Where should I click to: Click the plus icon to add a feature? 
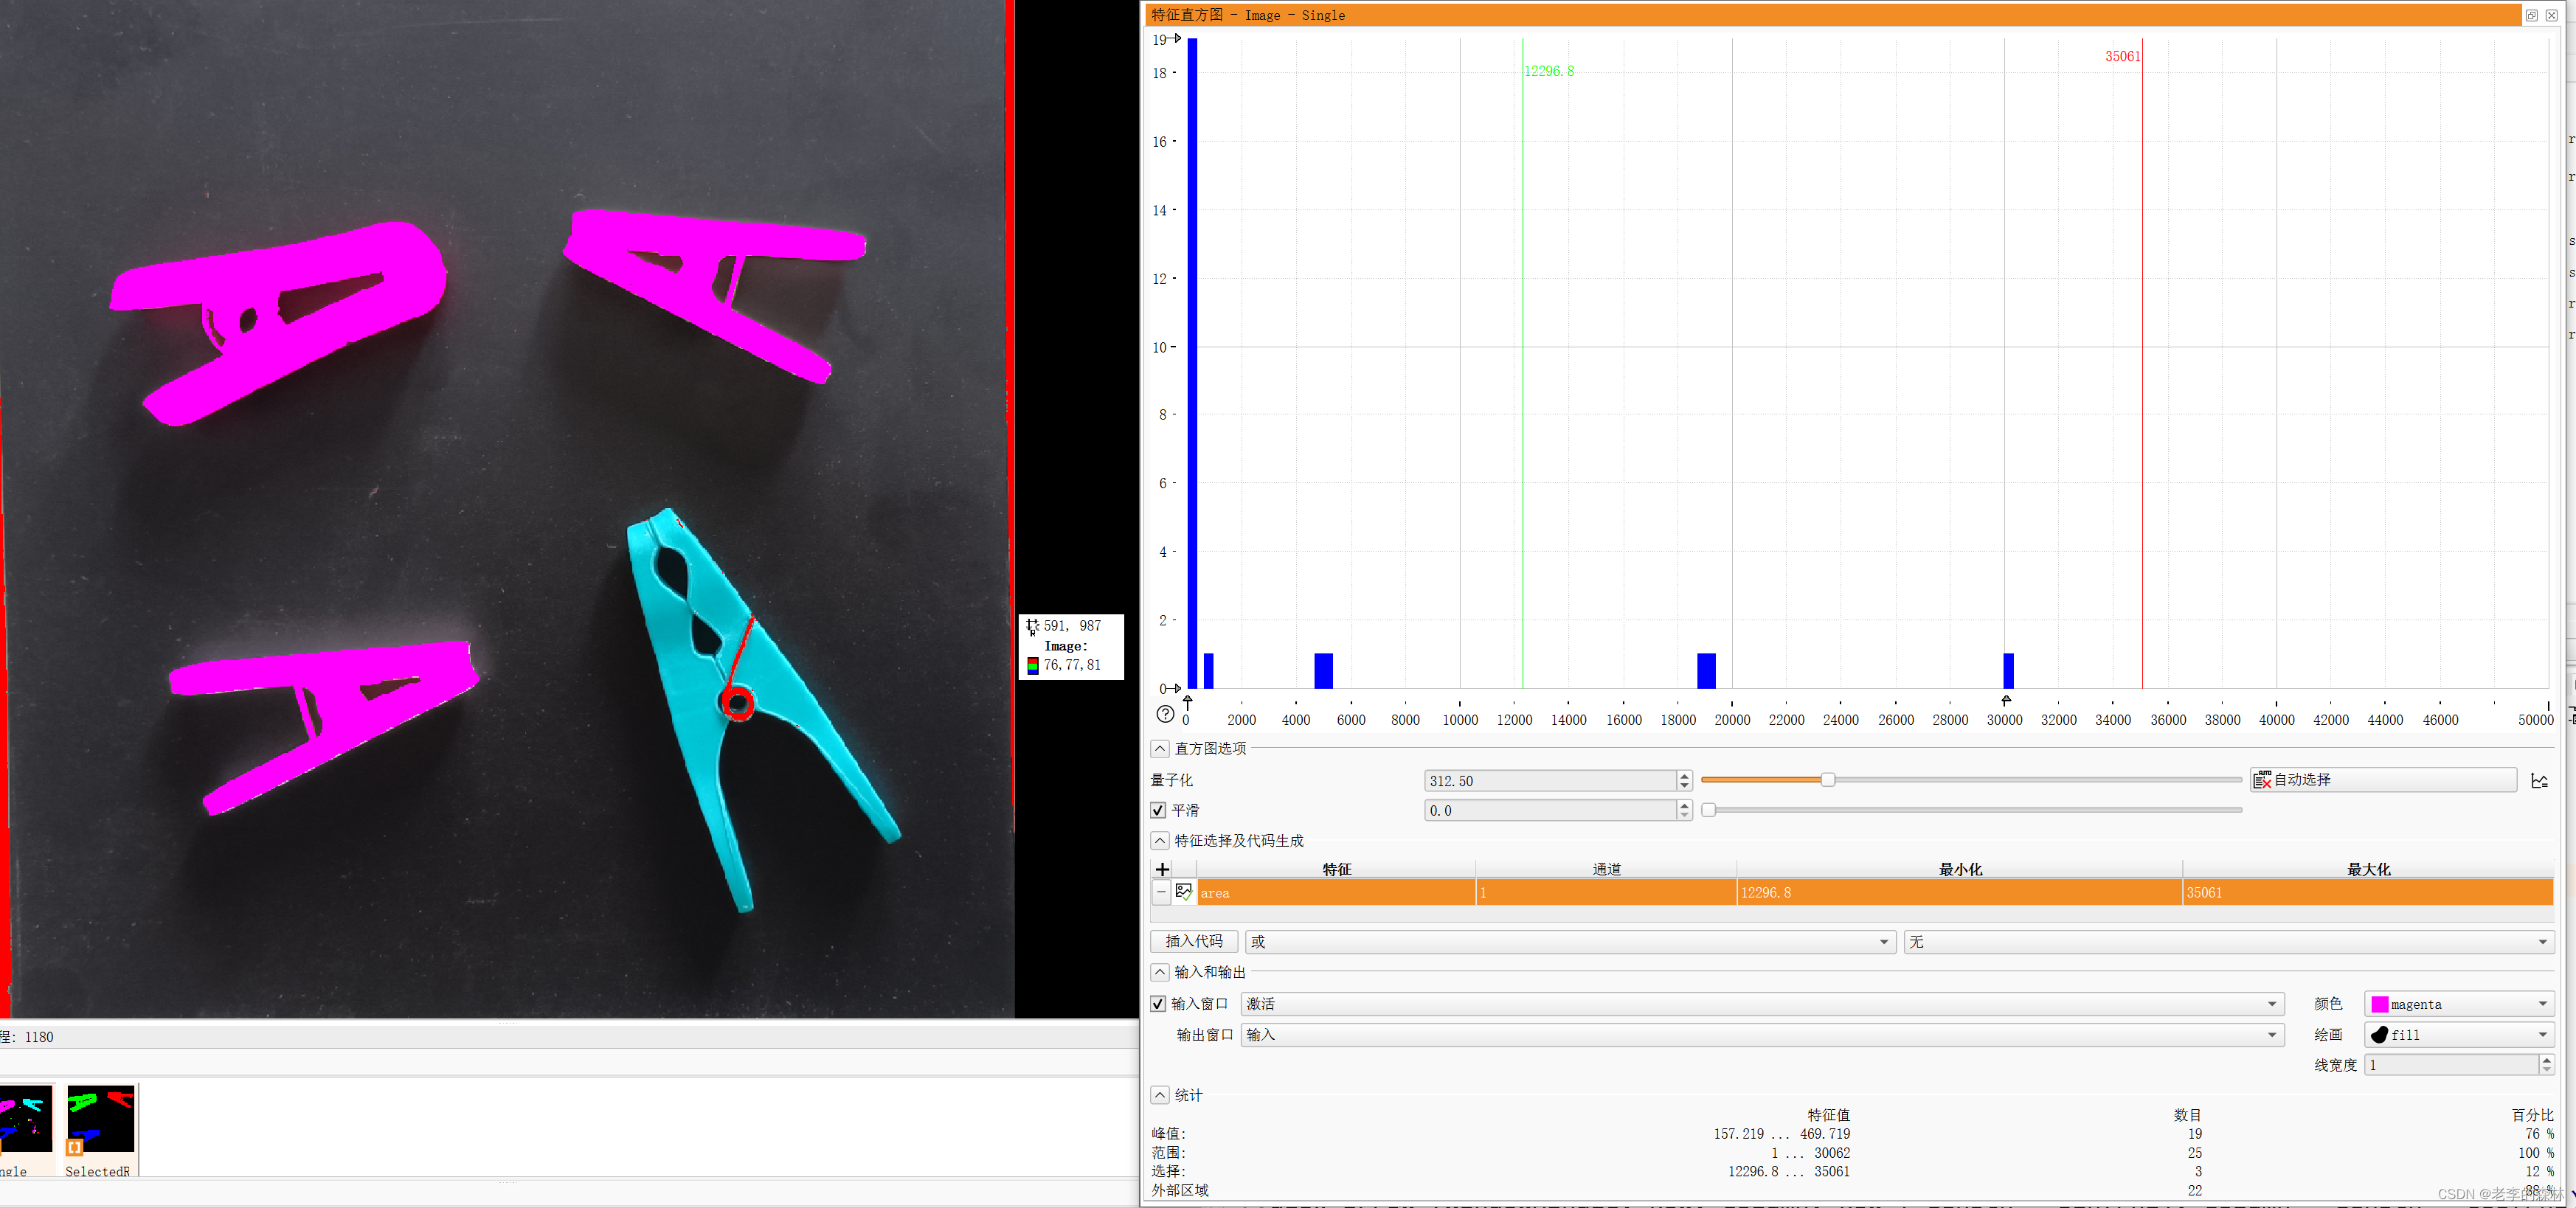[1162, 869]
